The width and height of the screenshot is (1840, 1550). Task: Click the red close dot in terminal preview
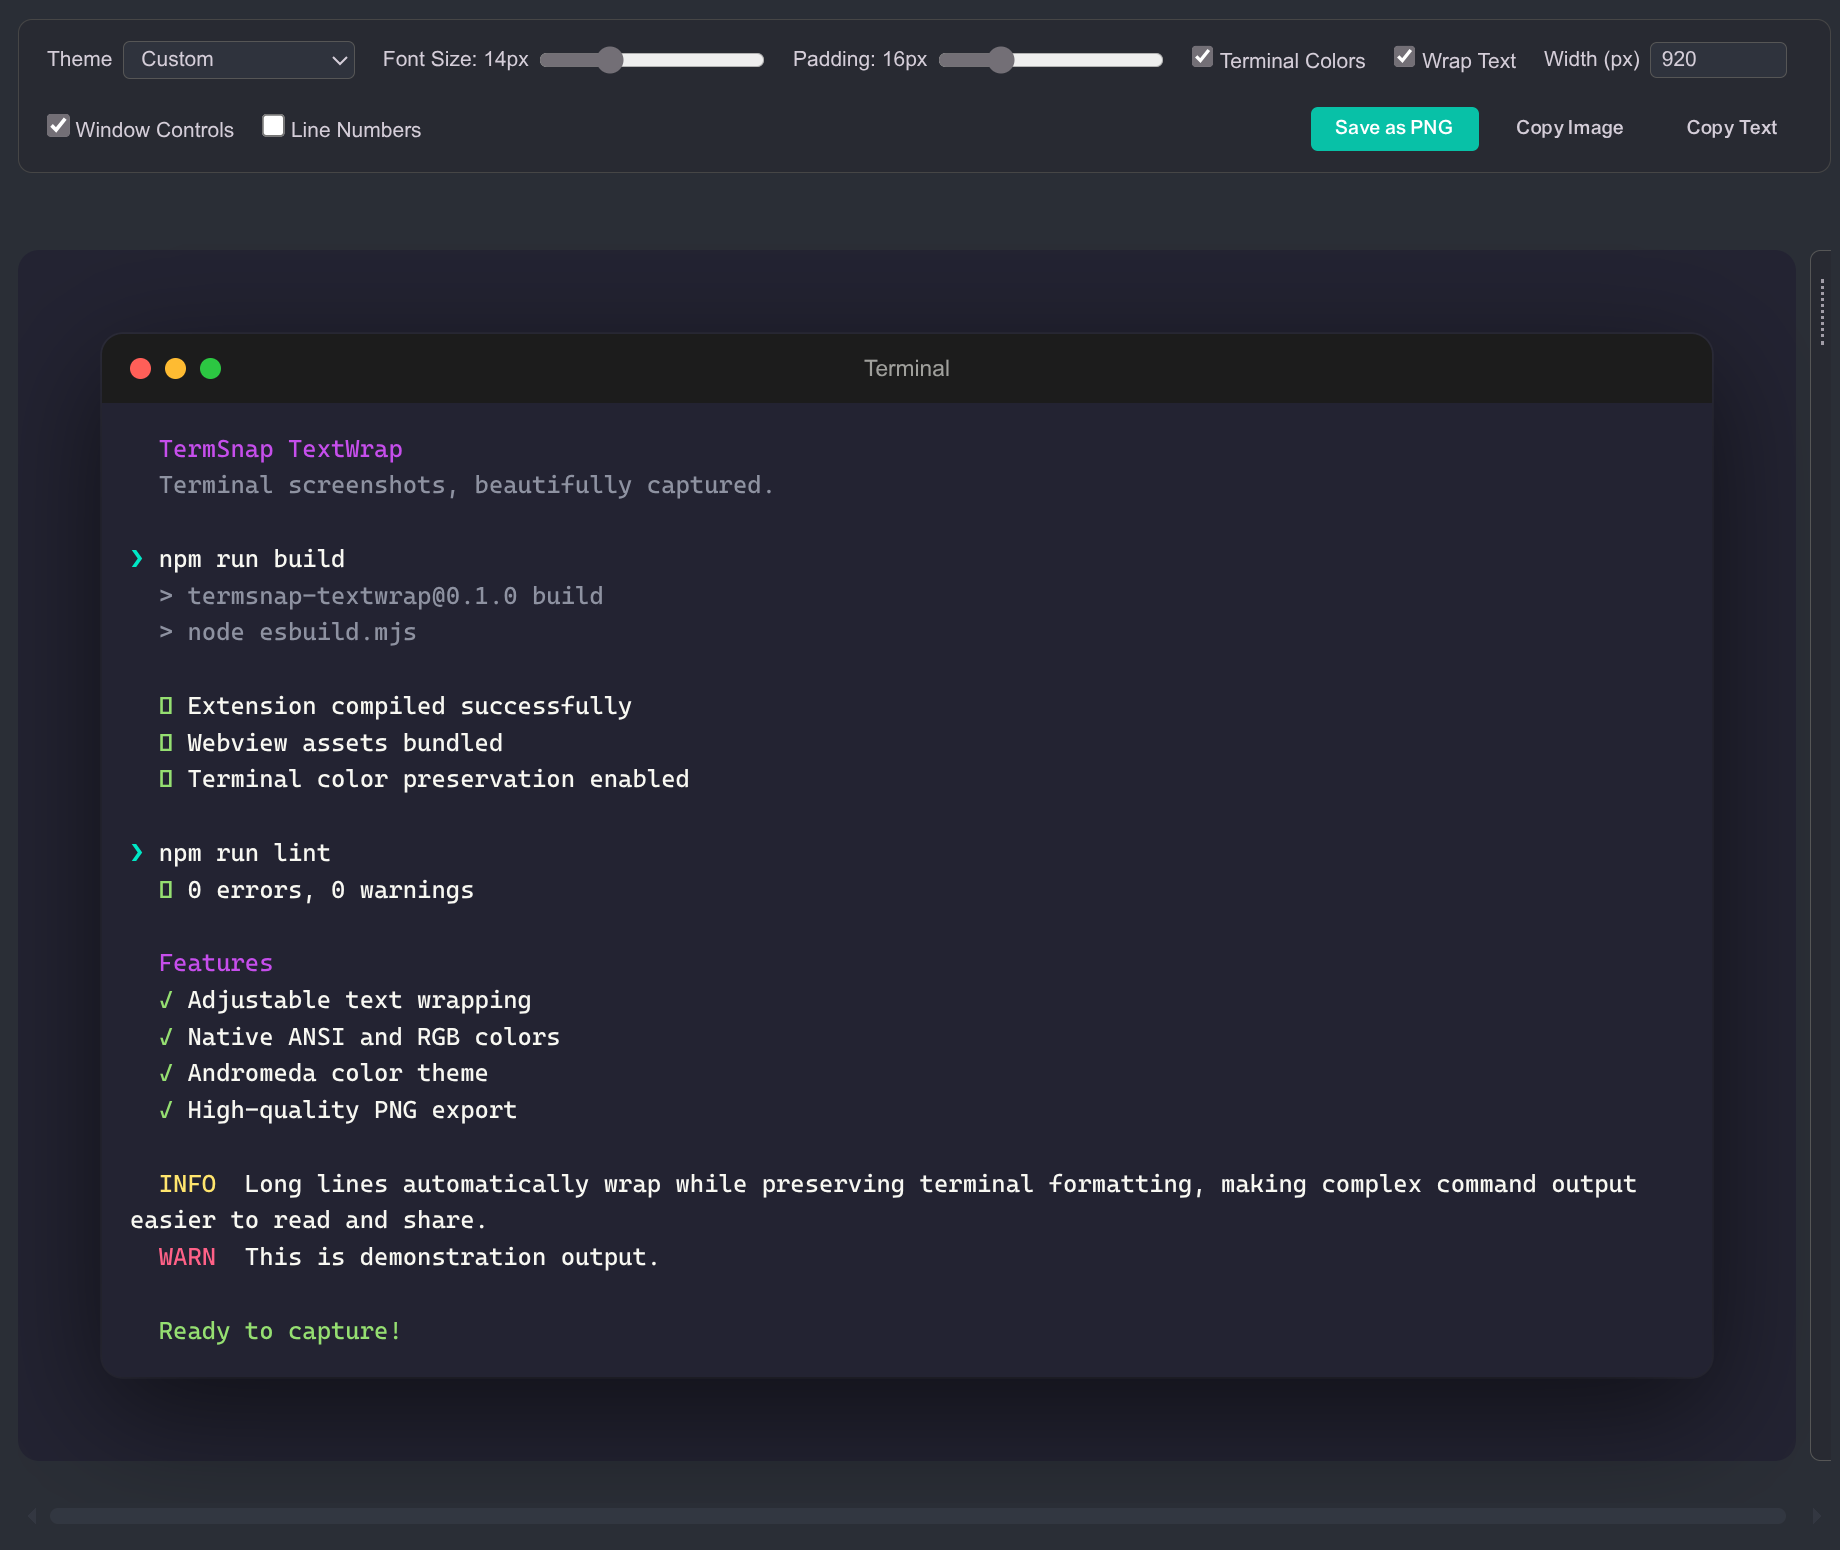point(141,369)
